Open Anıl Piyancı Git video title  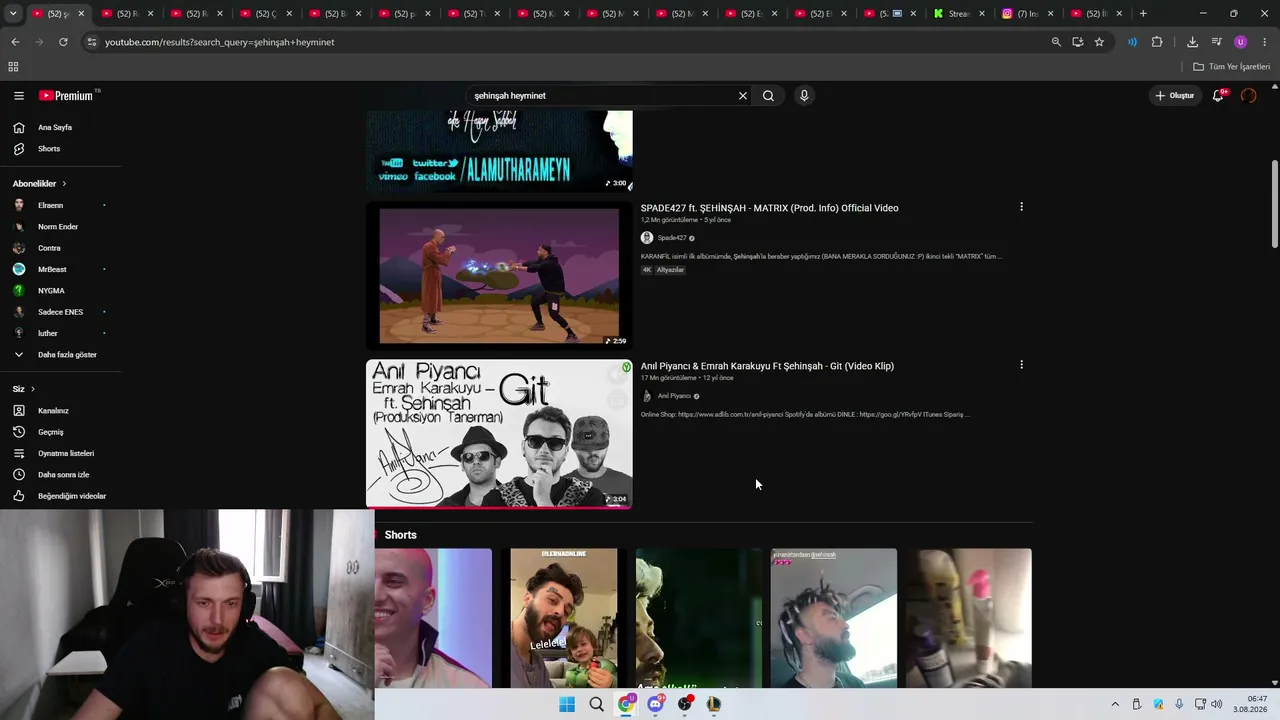[767, 366]
